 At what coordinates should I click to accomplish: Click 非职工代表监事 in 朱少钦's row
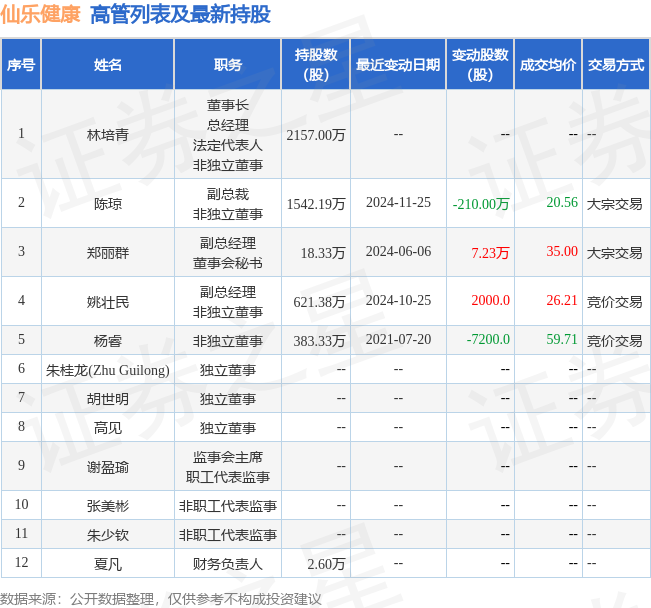pos(228,535)
